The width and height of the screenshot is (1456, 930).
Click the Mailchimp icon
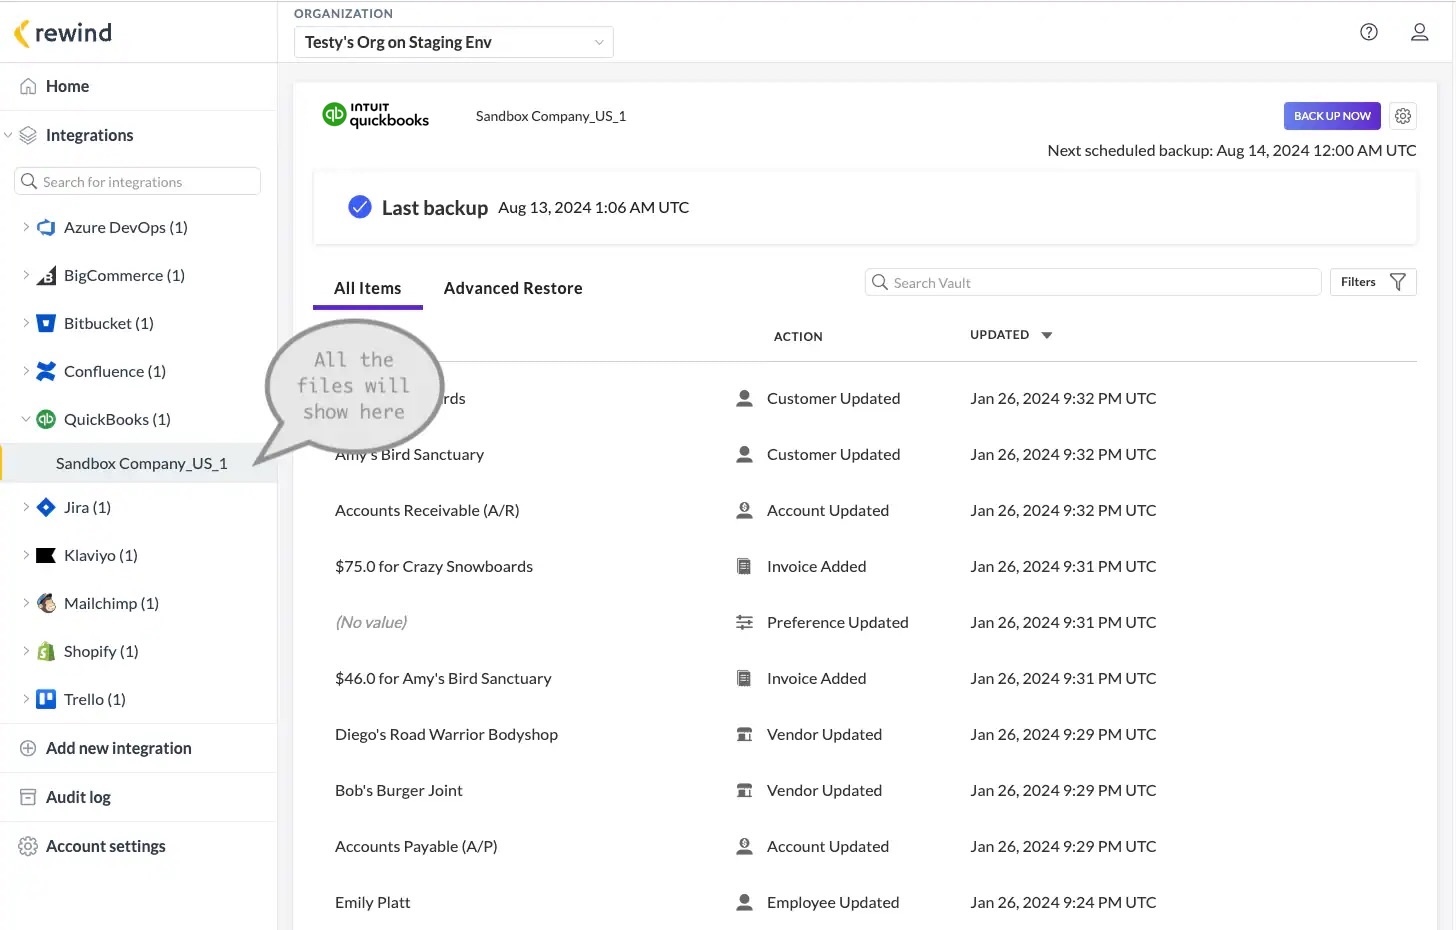(46, 603)
